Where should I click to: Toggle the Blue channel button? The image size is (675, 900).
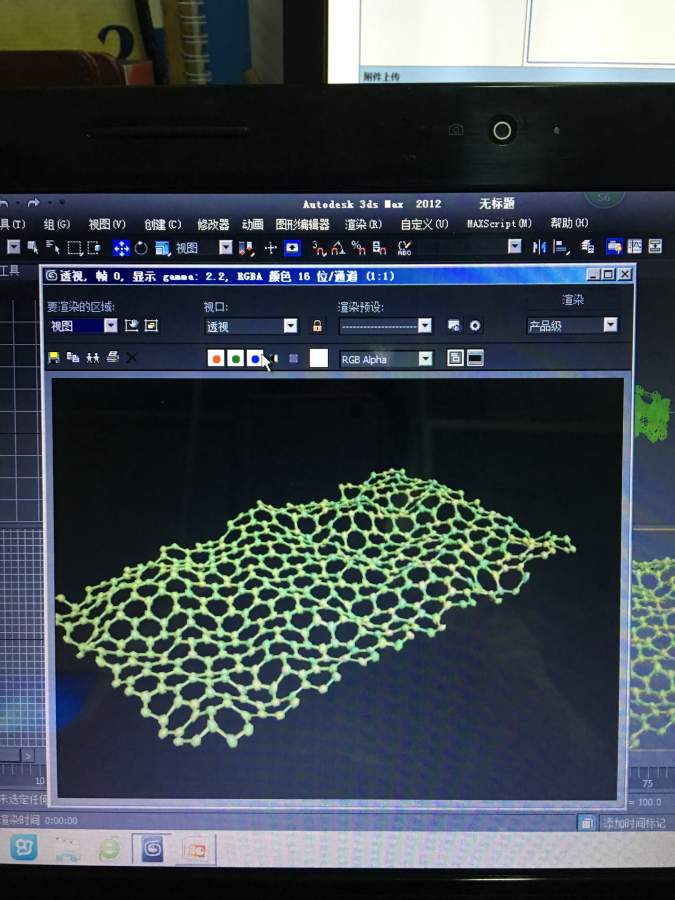pyautogui.click(x=255, y=359)
